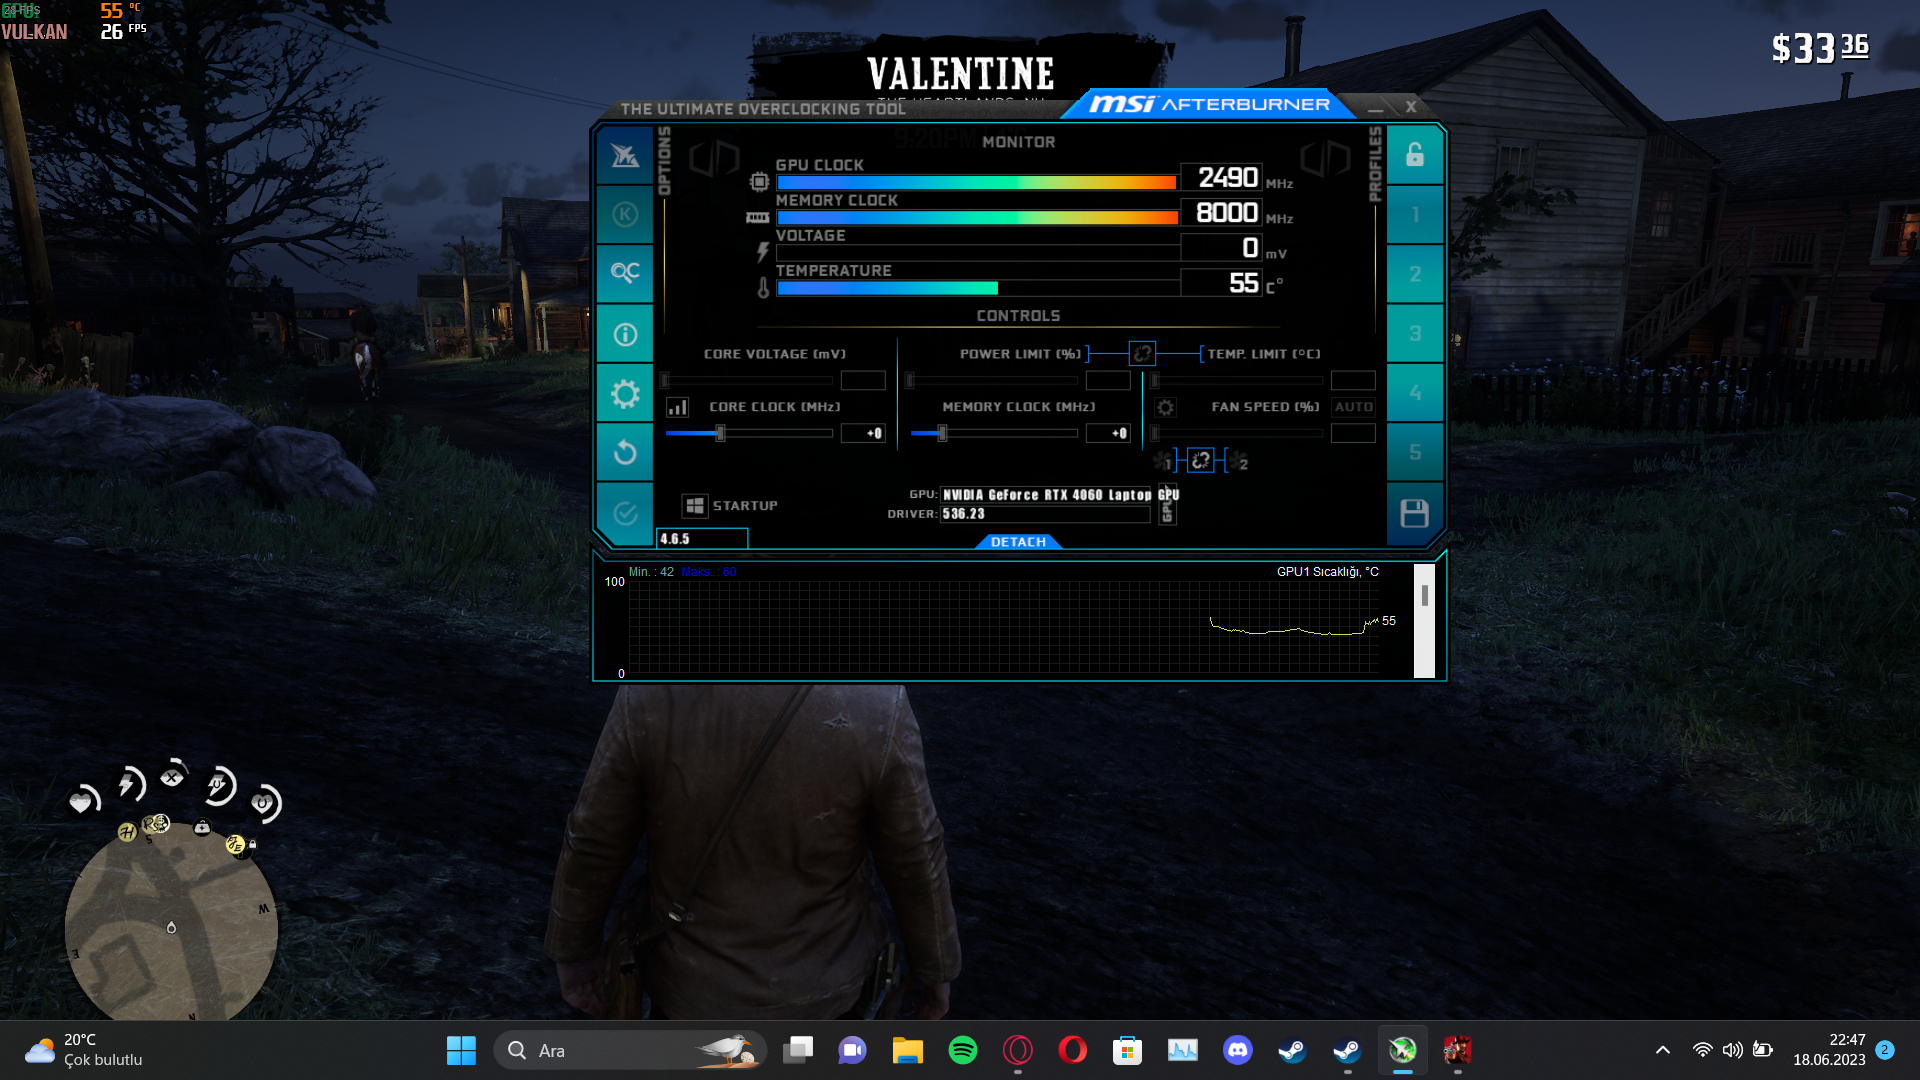Select profile slot 1
1920x1080 pixels.
click(x=1414, y=214)
